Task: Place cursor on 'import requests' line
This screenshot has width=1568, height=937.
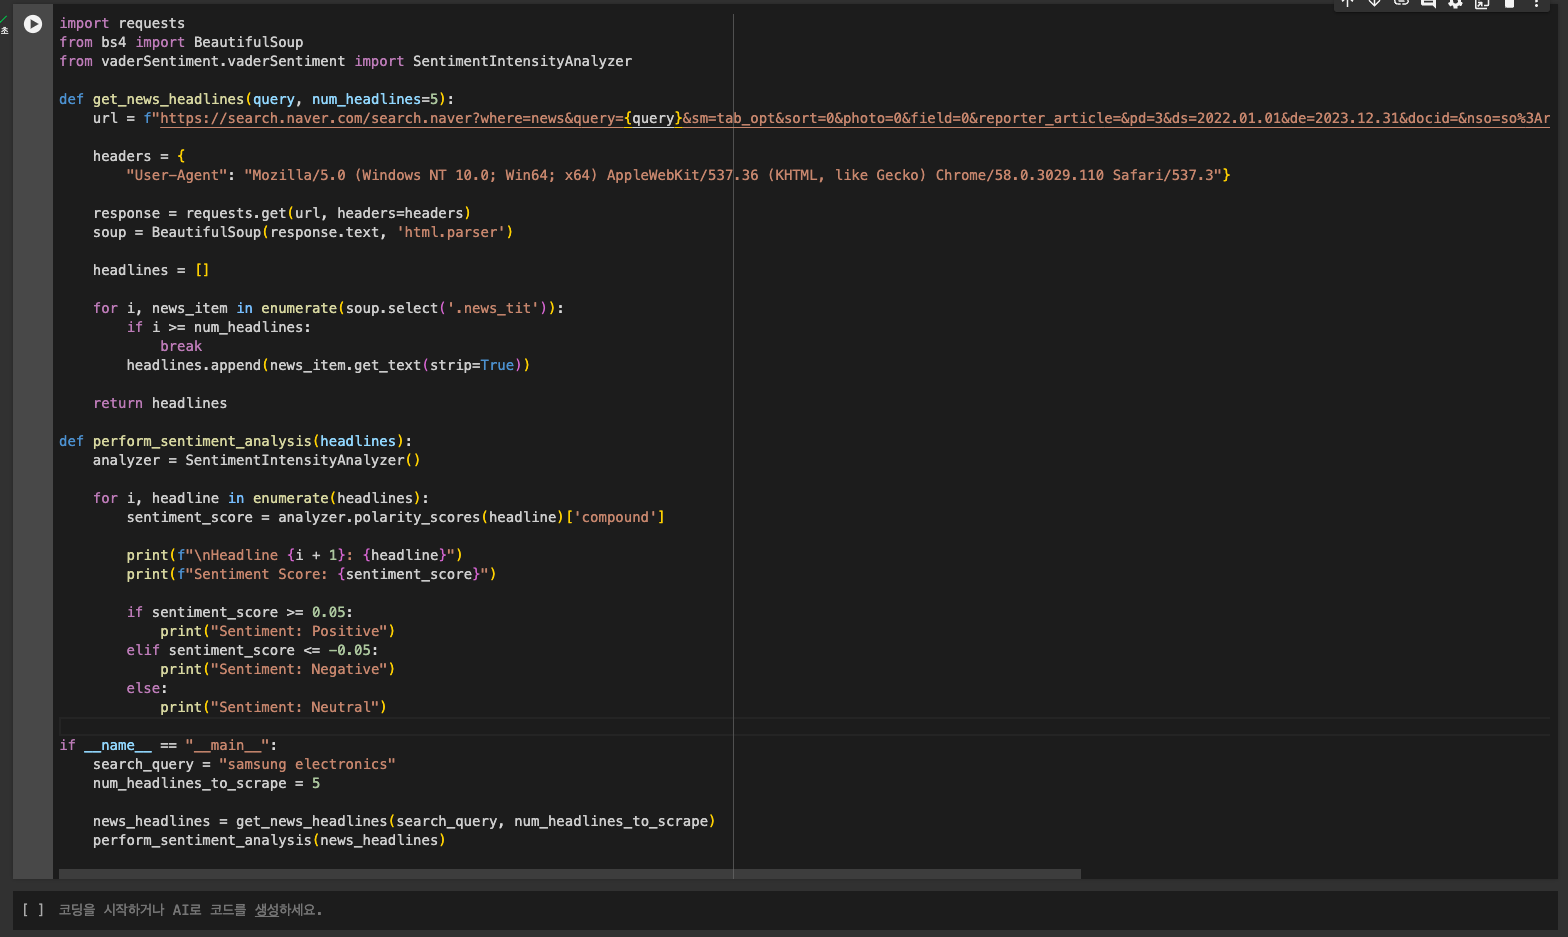Action: tap(122, 23)
